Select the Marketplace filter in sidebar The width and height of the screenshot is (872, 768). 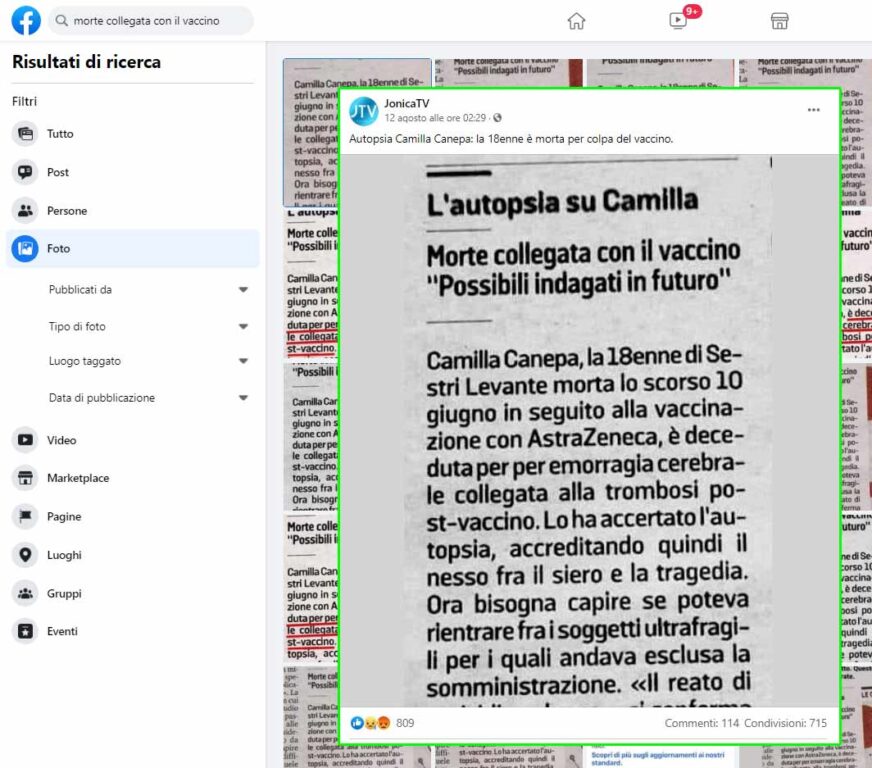(x=132, y=478)
